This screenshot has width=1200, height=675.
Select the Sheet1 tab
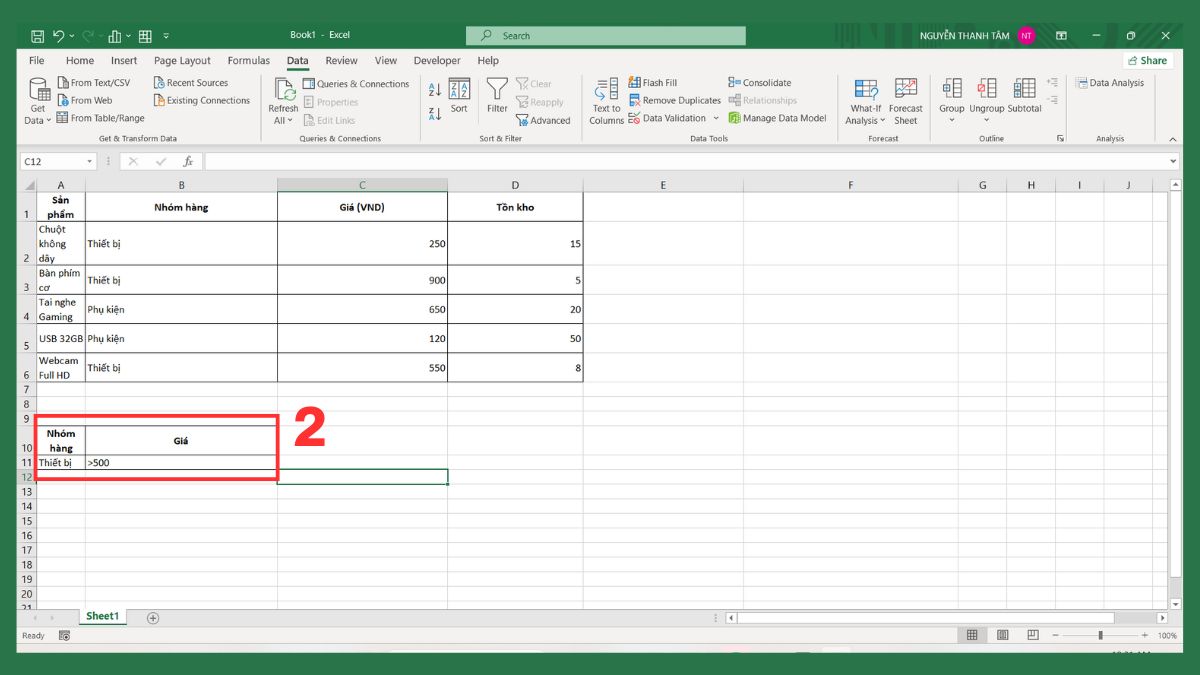coord(102,616)
